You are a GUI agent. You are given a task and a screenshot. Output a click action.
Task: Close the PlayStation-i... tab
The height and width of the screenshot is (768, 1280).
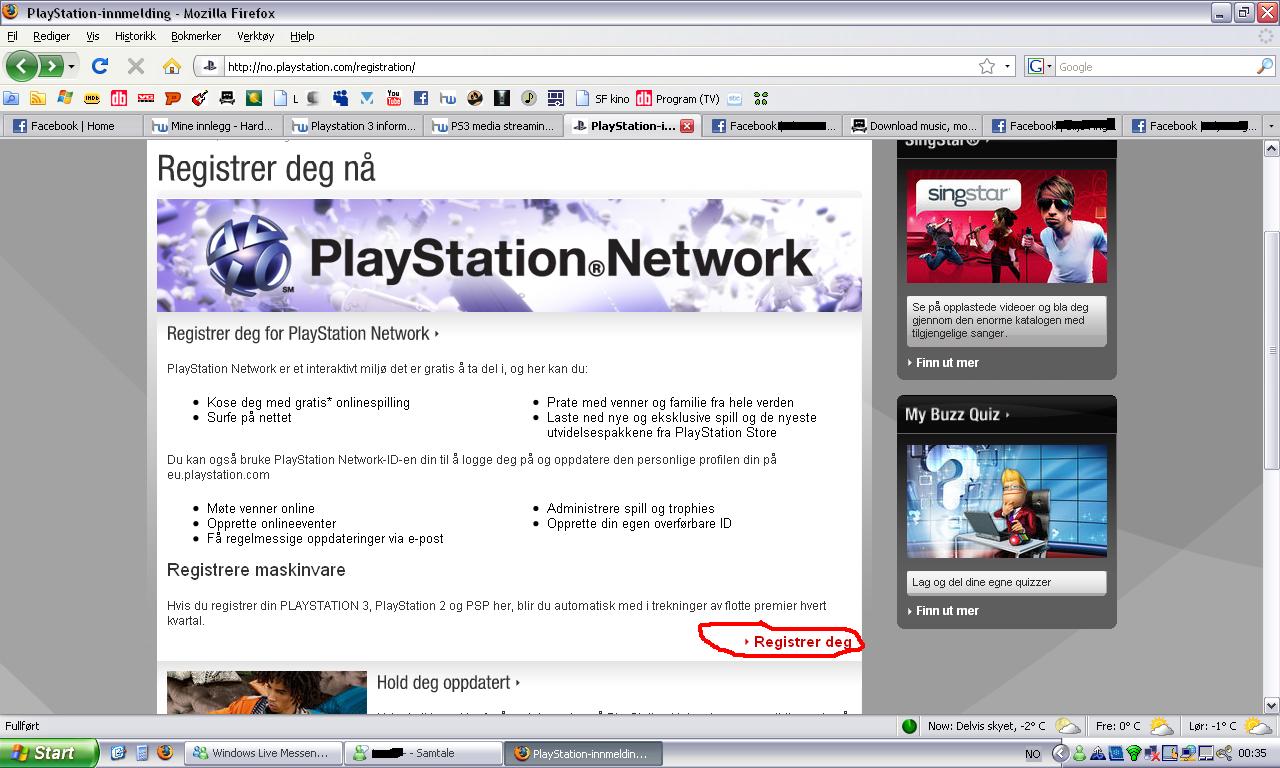(687, 126)
